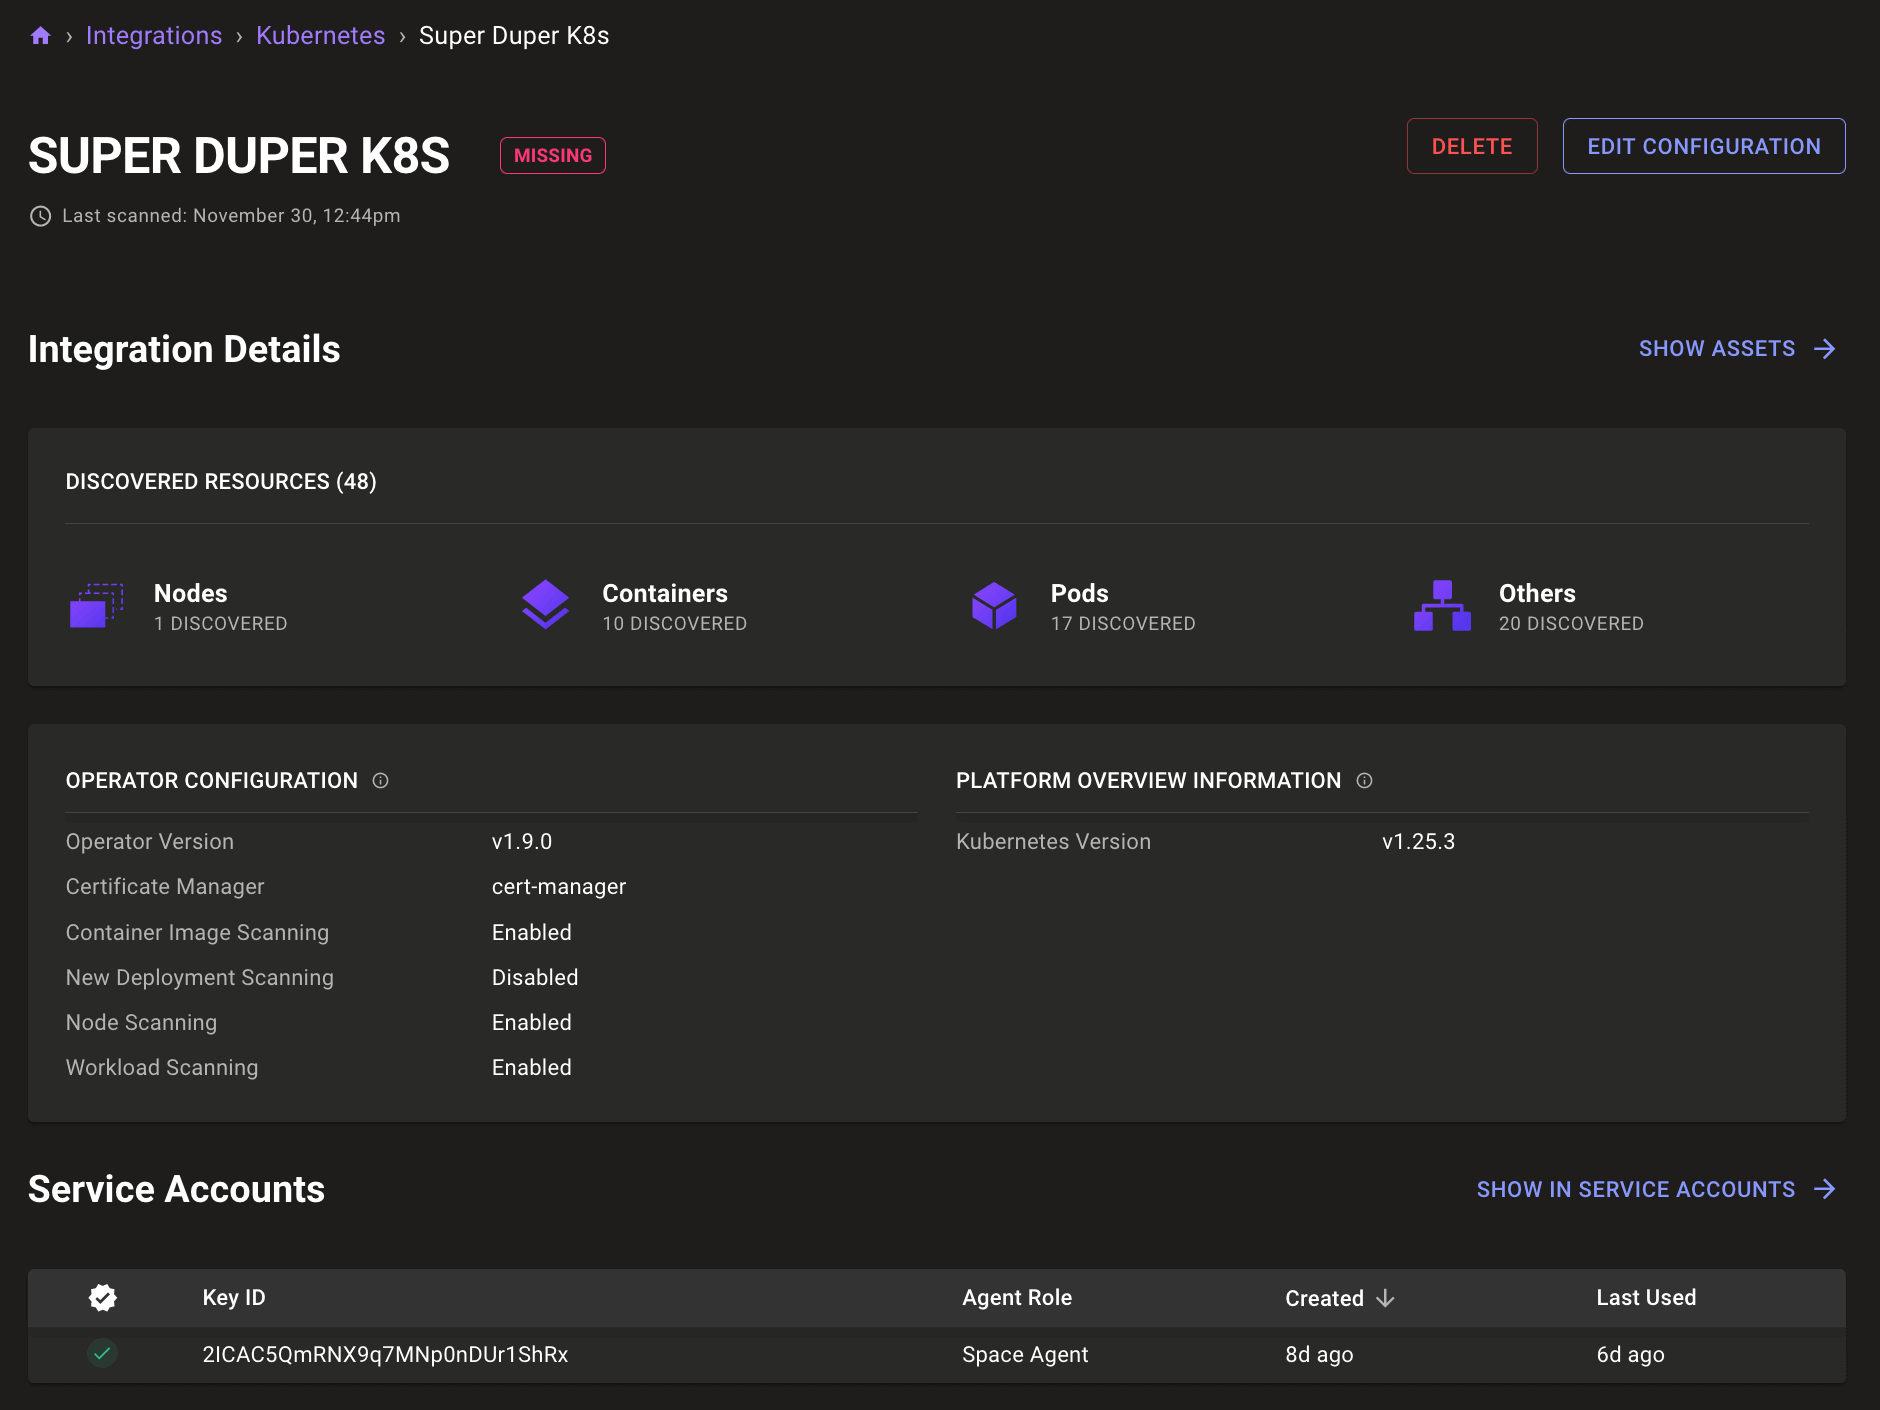The height and width of the screenshot is (1410, 1880).
Task: Click the verification badge icon in the table header
Action: pyautogui.click(x=102, y=1297)
